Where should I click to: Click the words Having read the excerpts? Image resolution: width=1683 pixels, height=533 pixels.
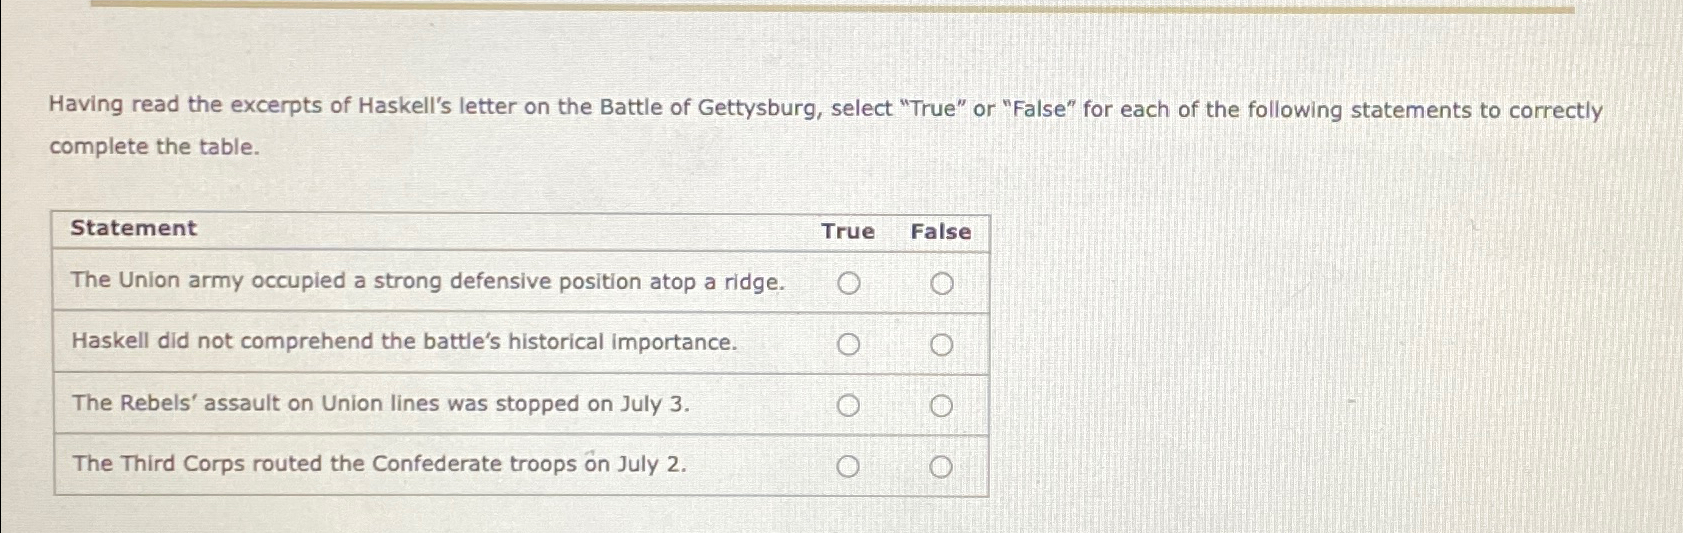pos(187,104)
